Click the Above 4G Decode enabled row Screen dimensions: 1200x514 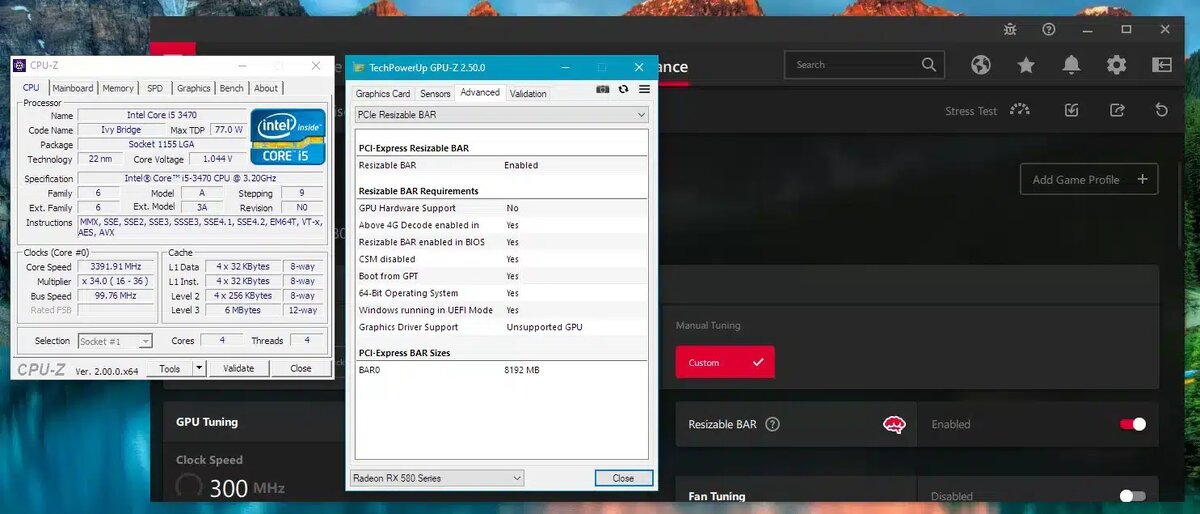(x=502, y=225)
